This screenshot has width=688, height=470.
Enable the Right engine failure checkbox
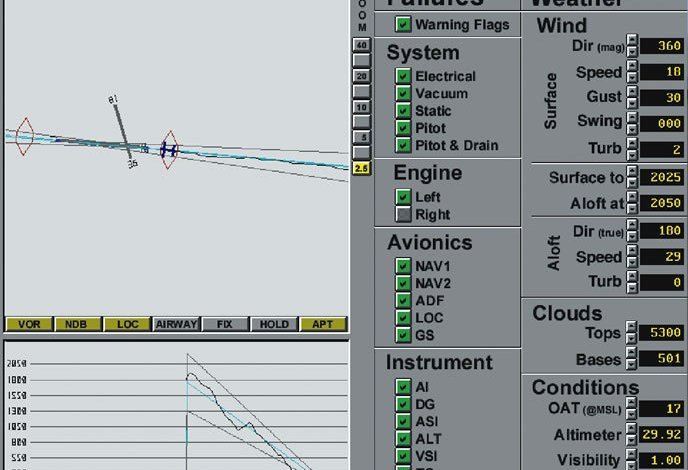tap(403, 215)
